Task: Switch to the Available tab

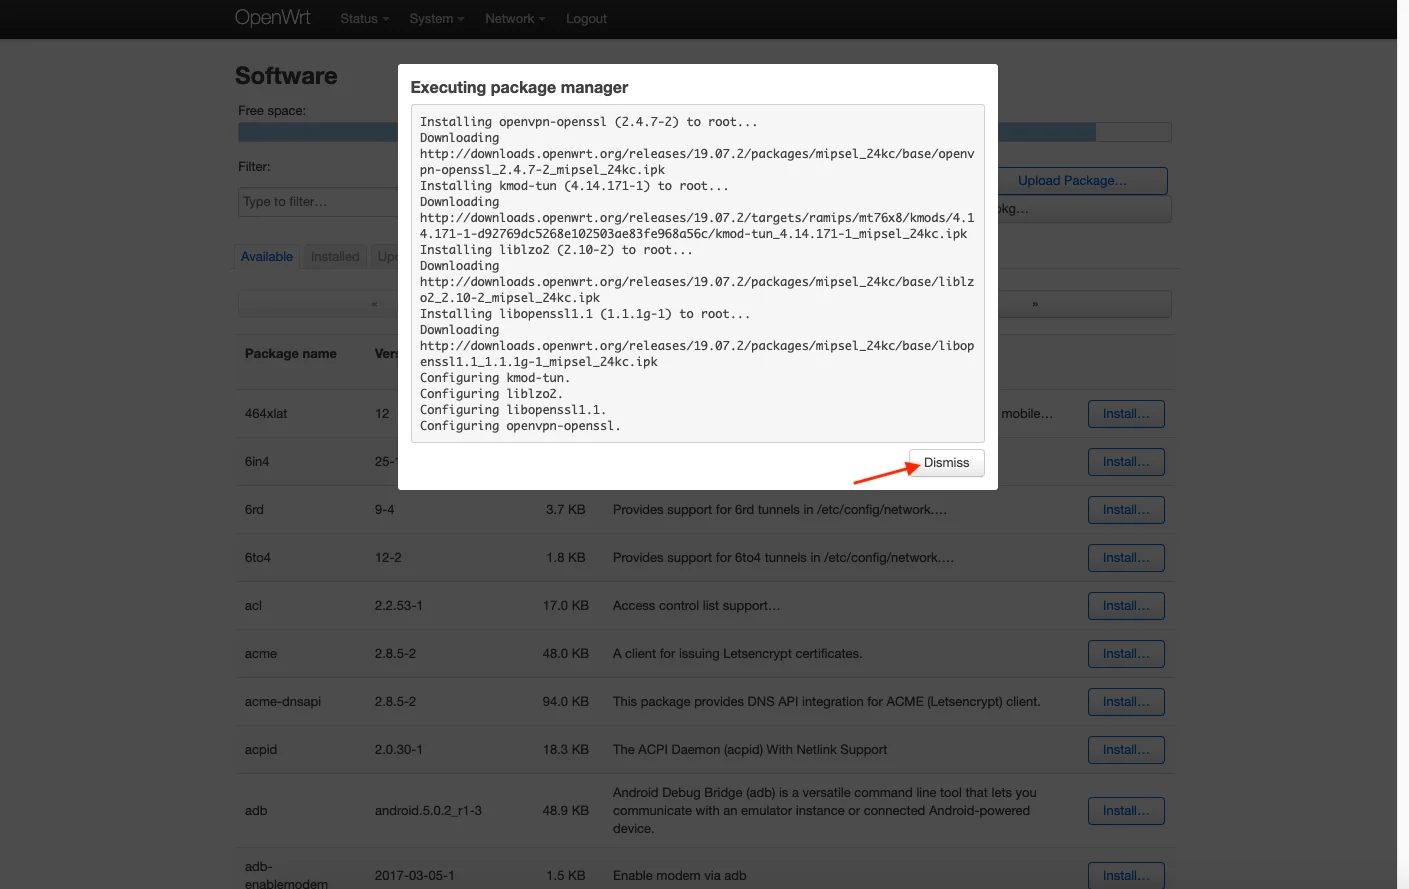Action: pos(267,257)
